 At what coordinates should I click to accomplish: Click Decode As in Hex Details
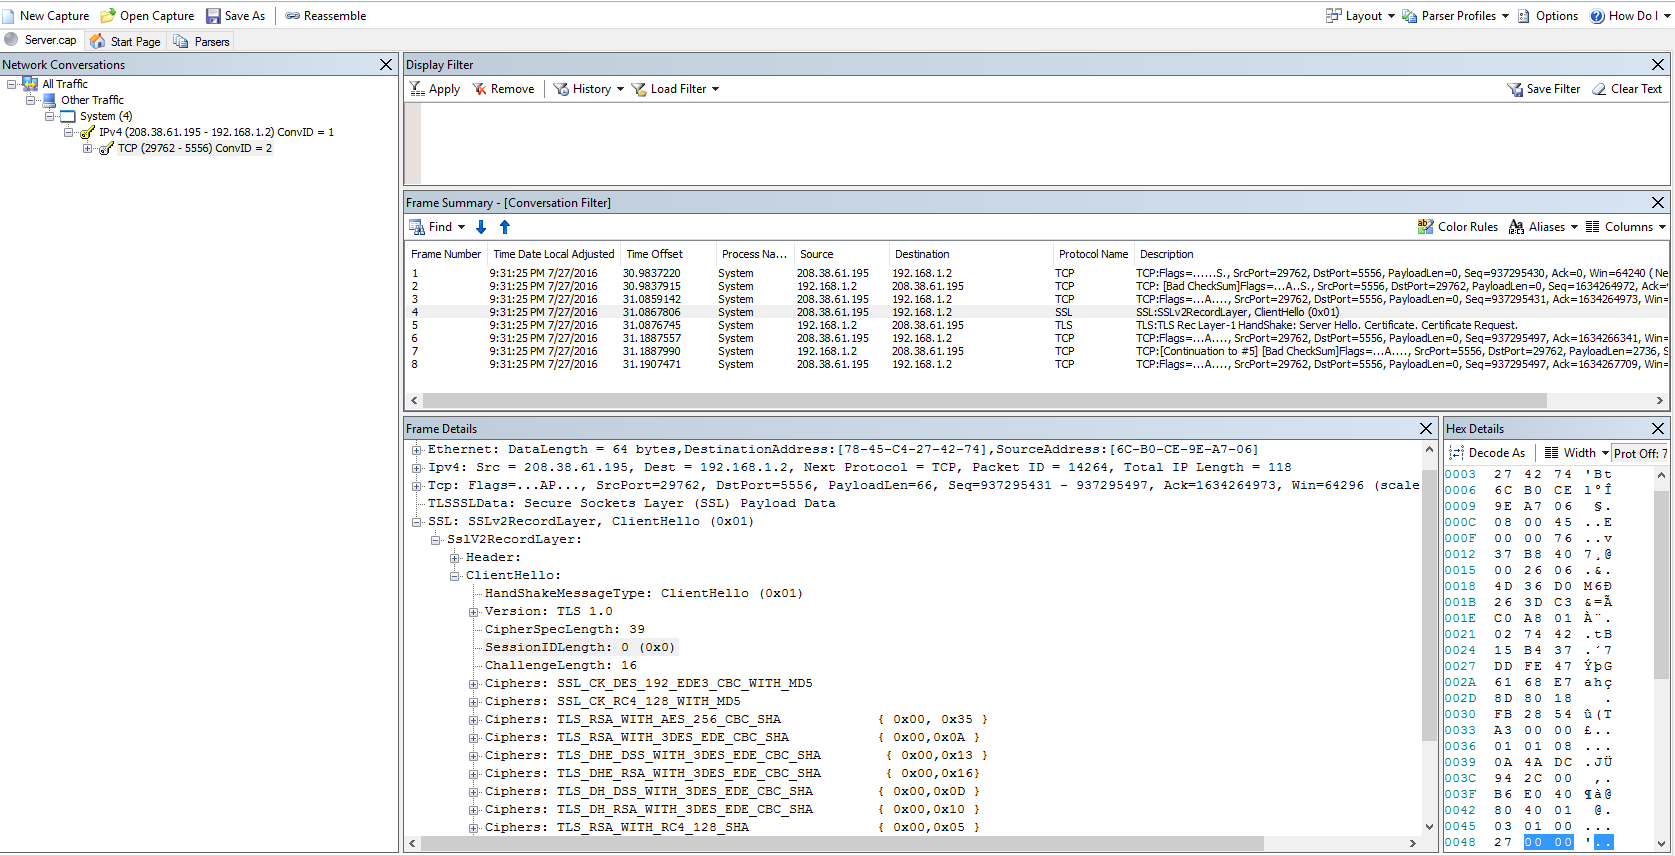tap(1488, 453)
